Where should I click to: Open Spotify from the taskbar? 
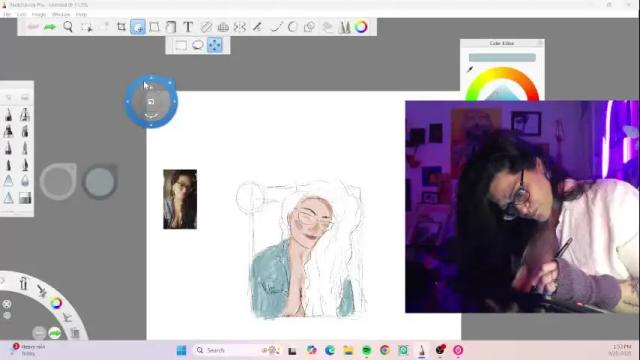pyautogui.click(x=367, y=350)
